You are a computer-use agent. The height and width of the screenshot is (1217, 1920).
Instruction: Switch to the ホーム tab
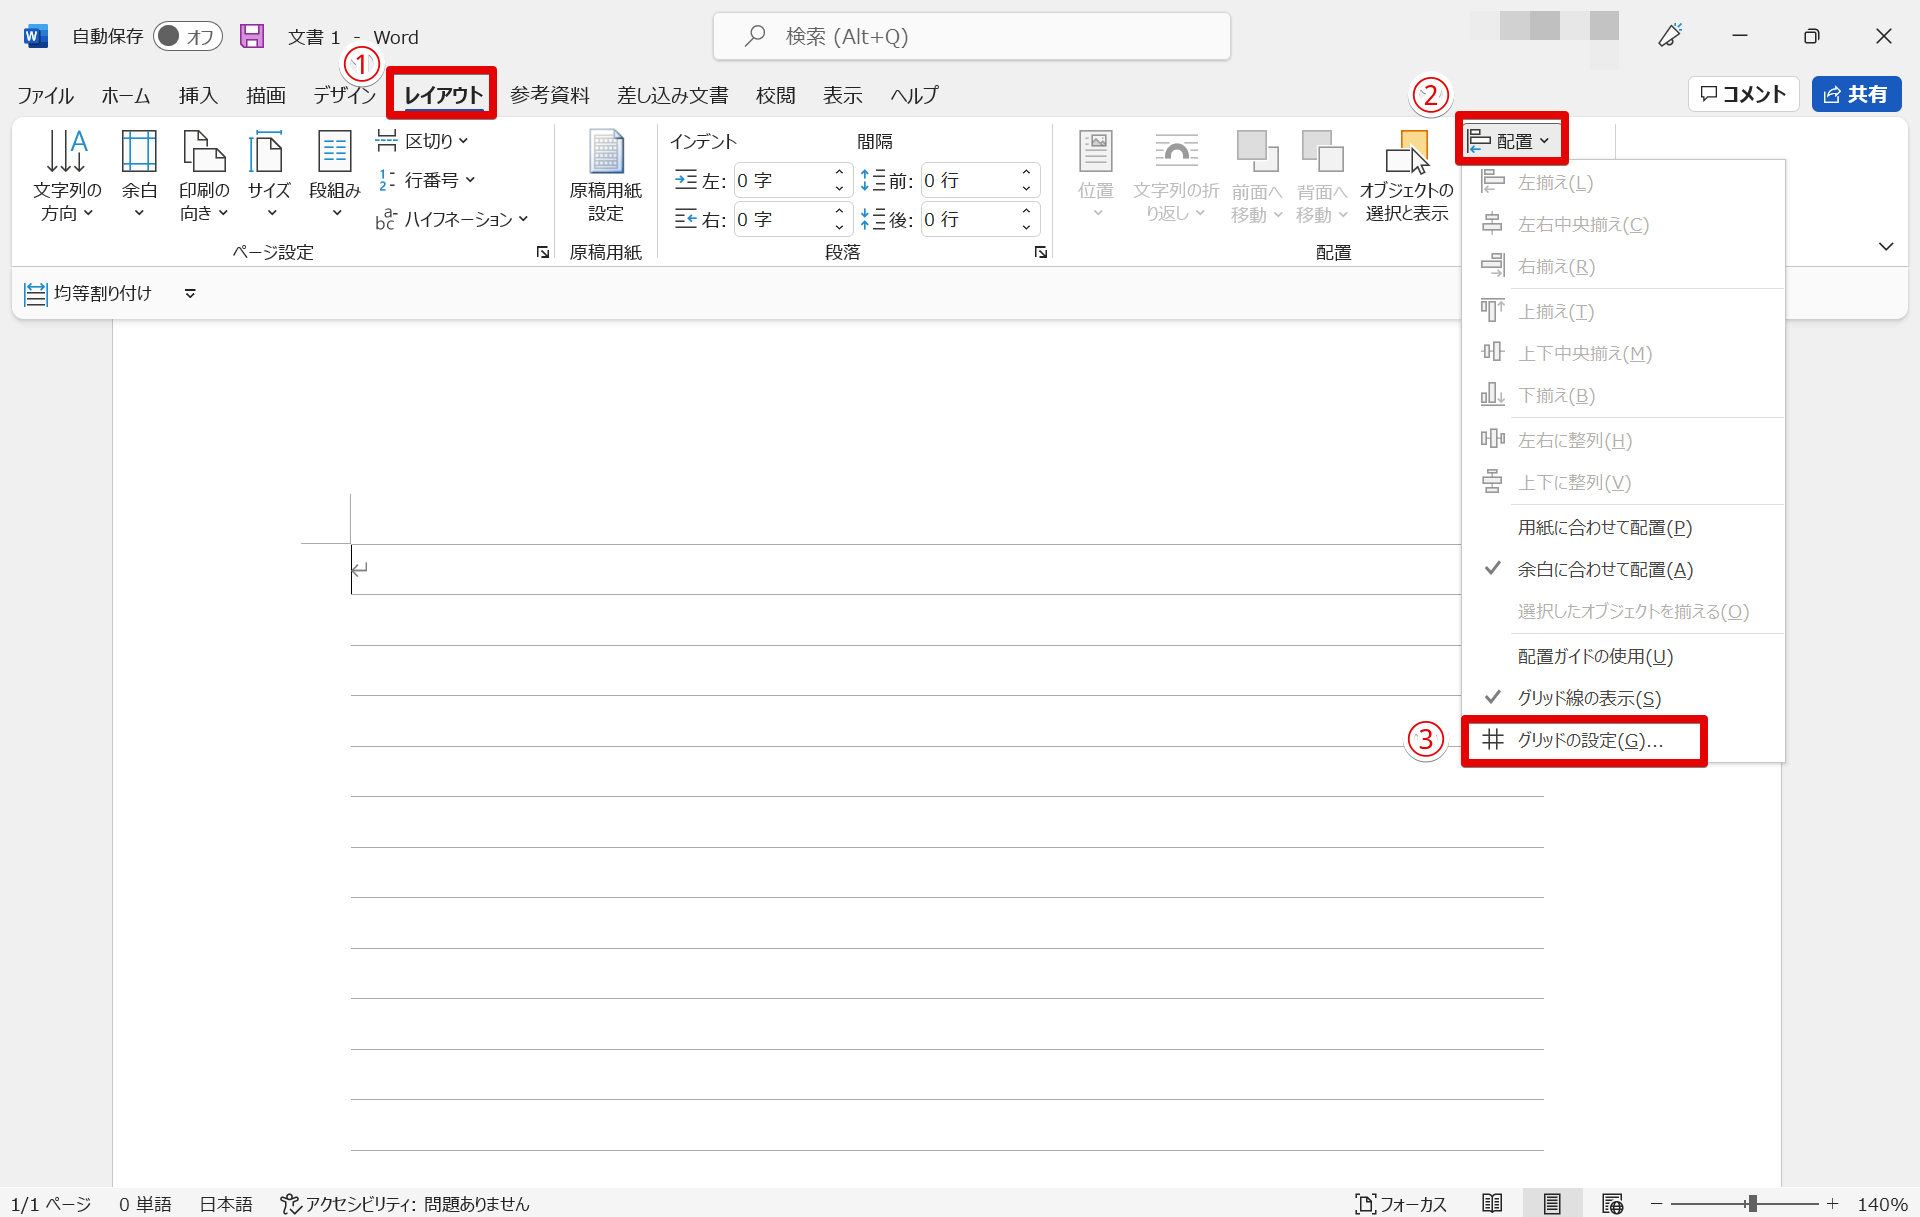click(x=126, y=95)
